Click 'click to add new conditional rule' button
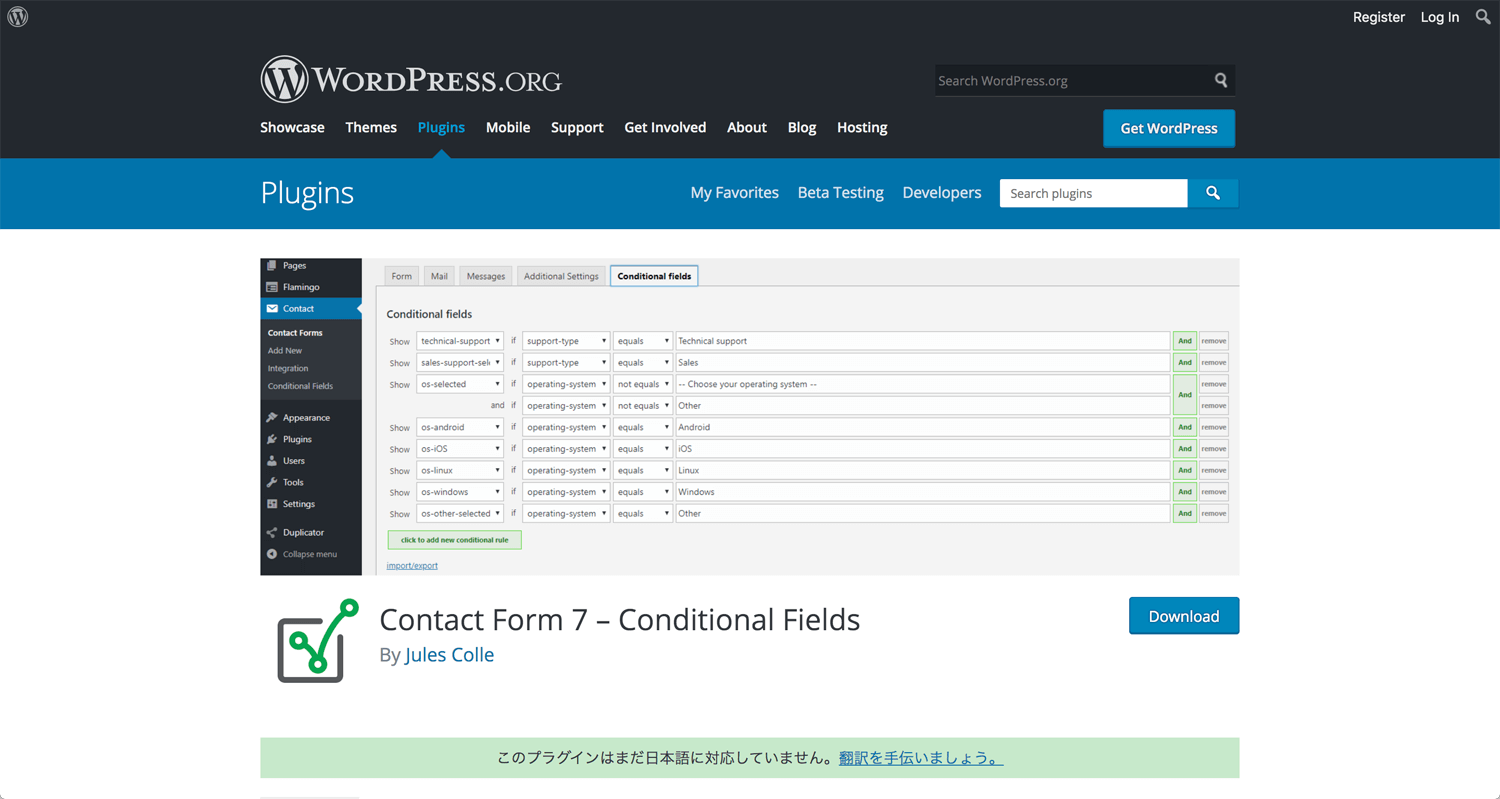This screenshot has width=1500, height=799. (455, 540)
